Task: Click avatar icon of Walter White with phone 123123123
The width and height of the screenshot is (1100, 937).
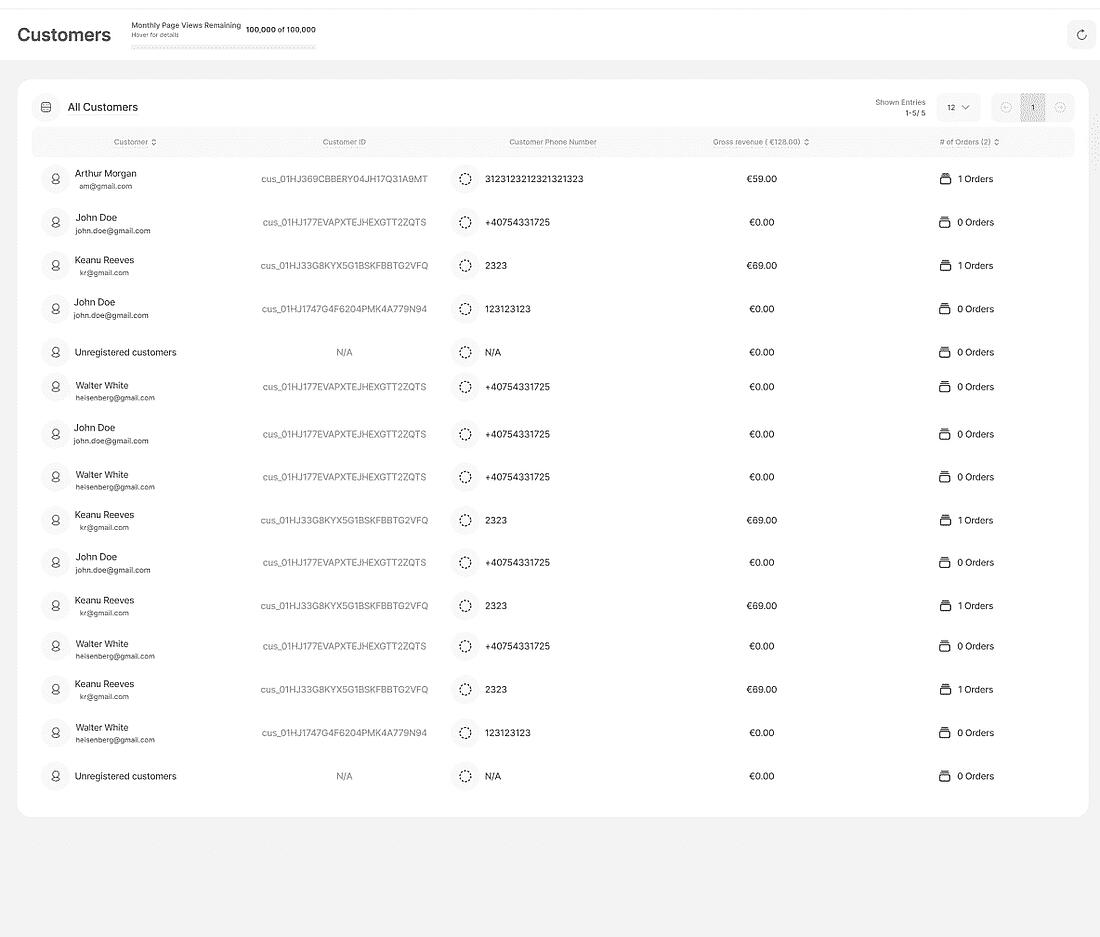Action: [x=55, y=733]
